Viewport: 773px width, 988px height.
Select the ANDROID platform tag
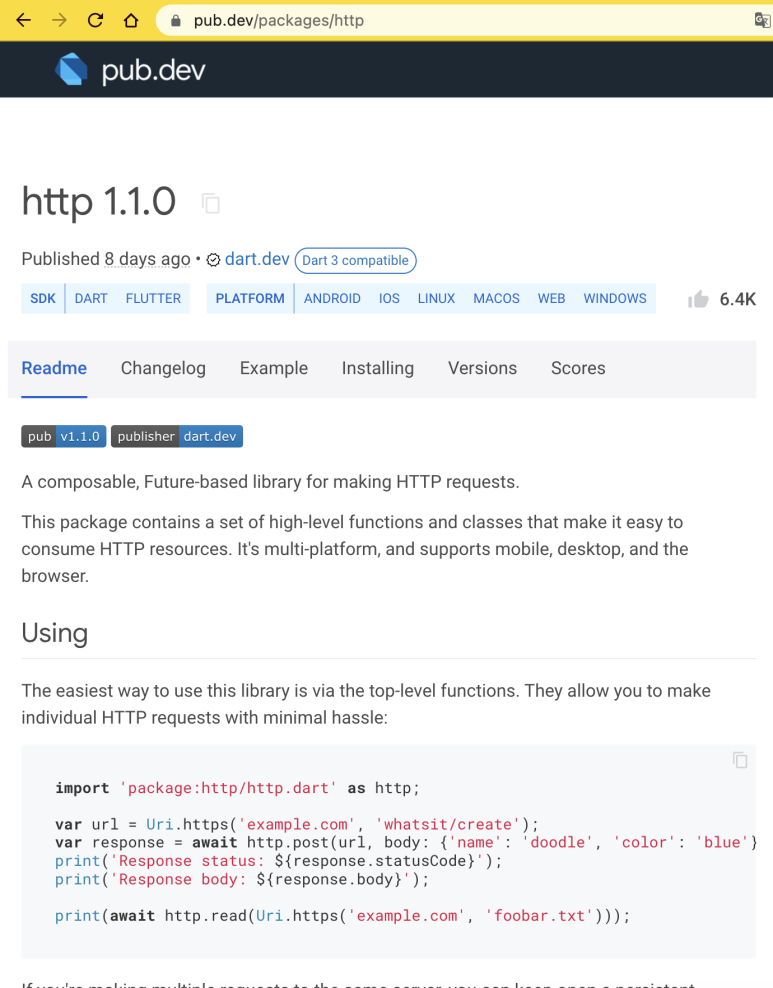pos(333,299)
